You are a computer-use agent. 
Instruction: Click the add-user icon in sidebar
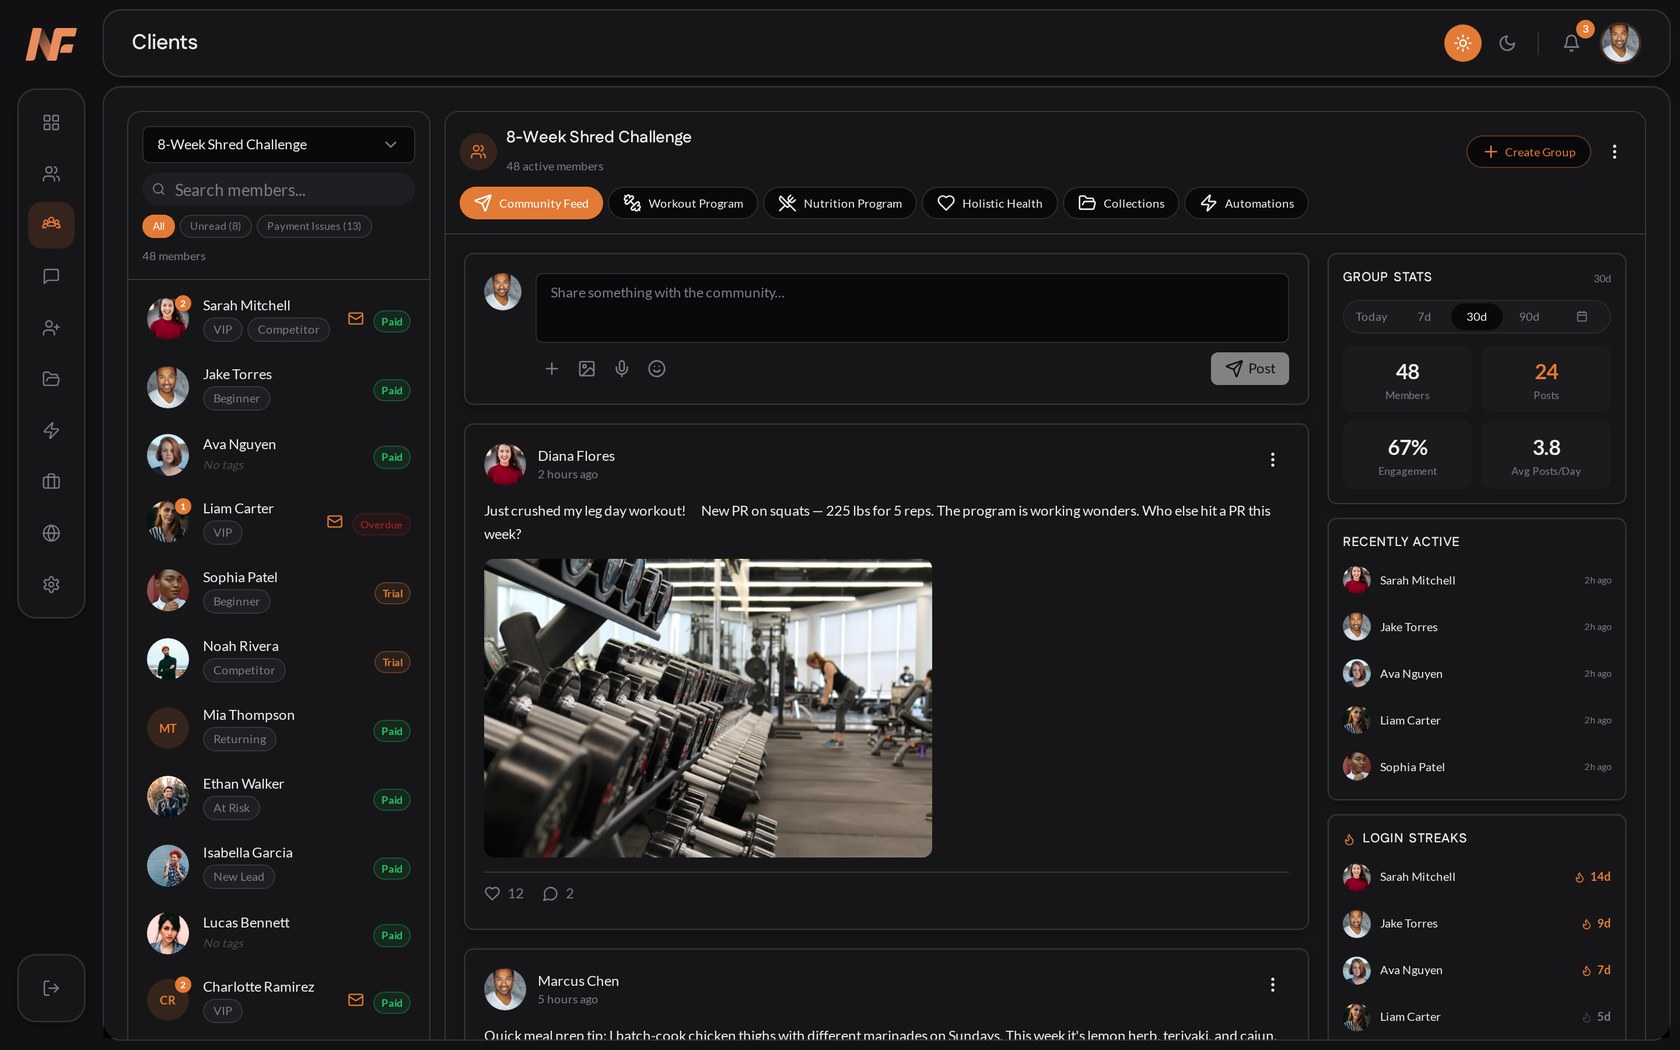pyautogui.click(x=51, y=327)
